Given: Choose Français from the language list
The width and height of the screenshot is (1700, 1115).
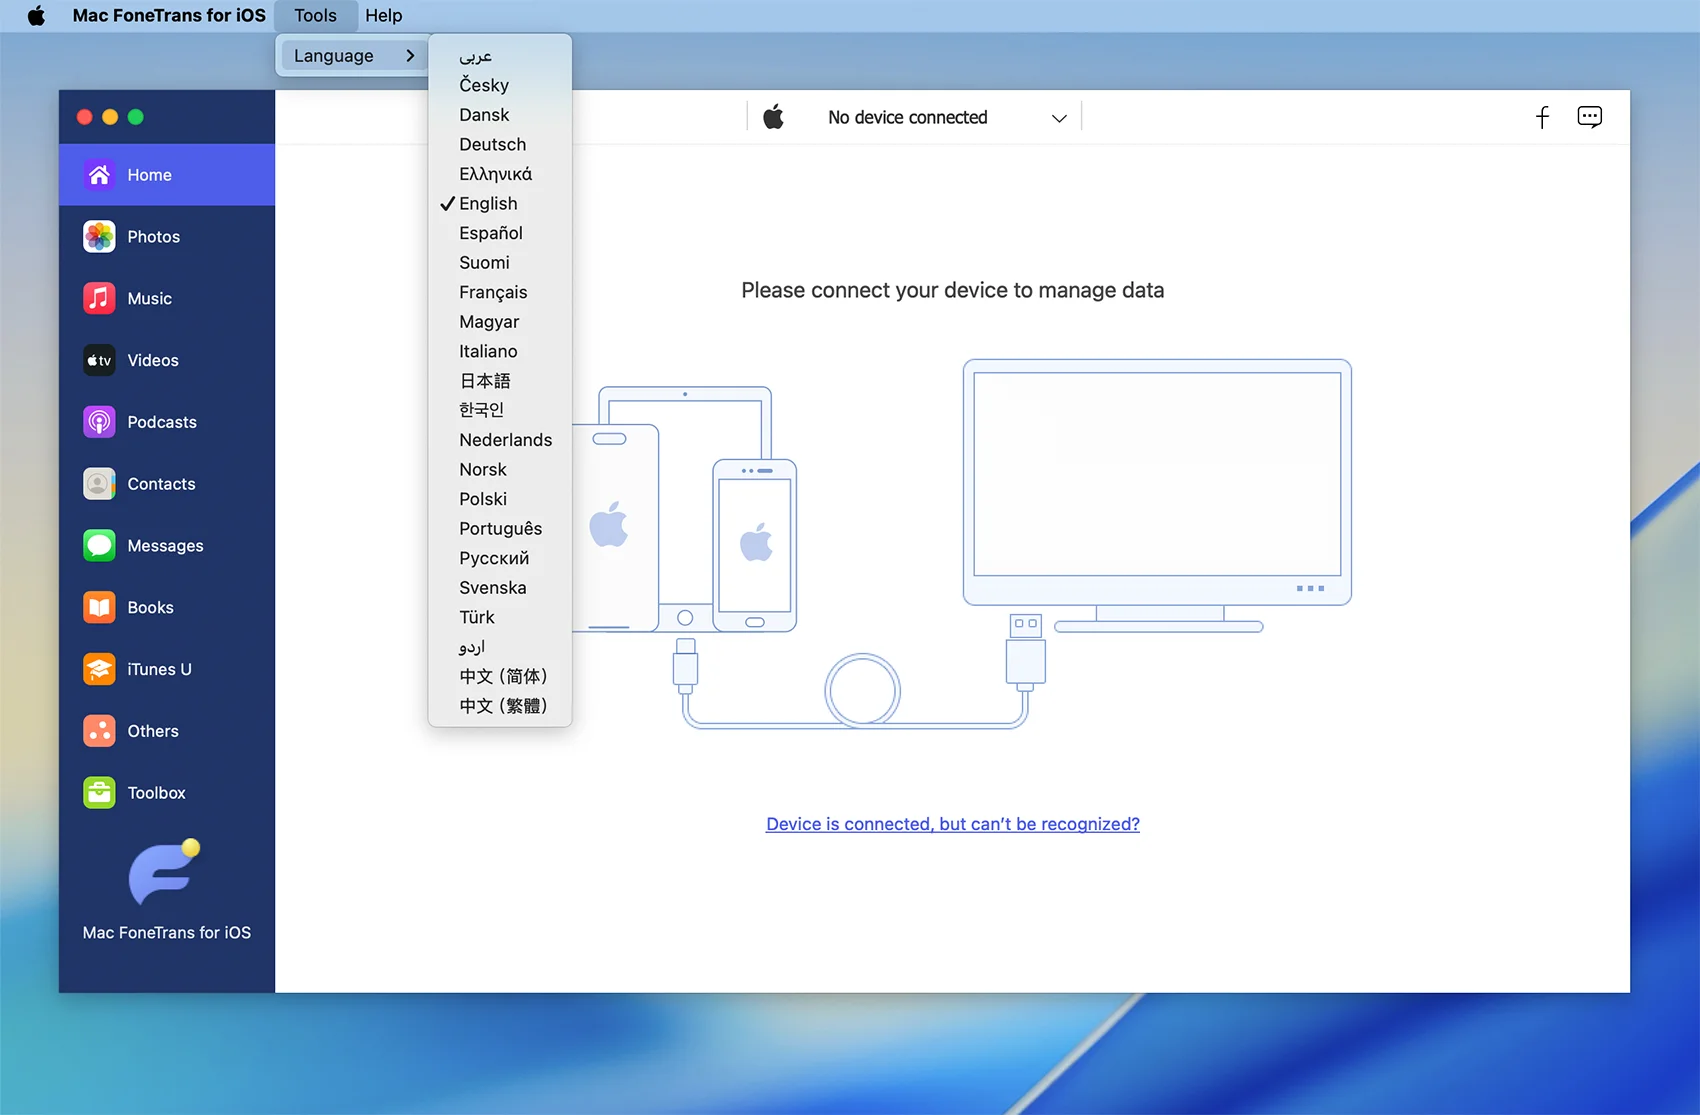Looking at the screenshot, I should pos(493,293).
